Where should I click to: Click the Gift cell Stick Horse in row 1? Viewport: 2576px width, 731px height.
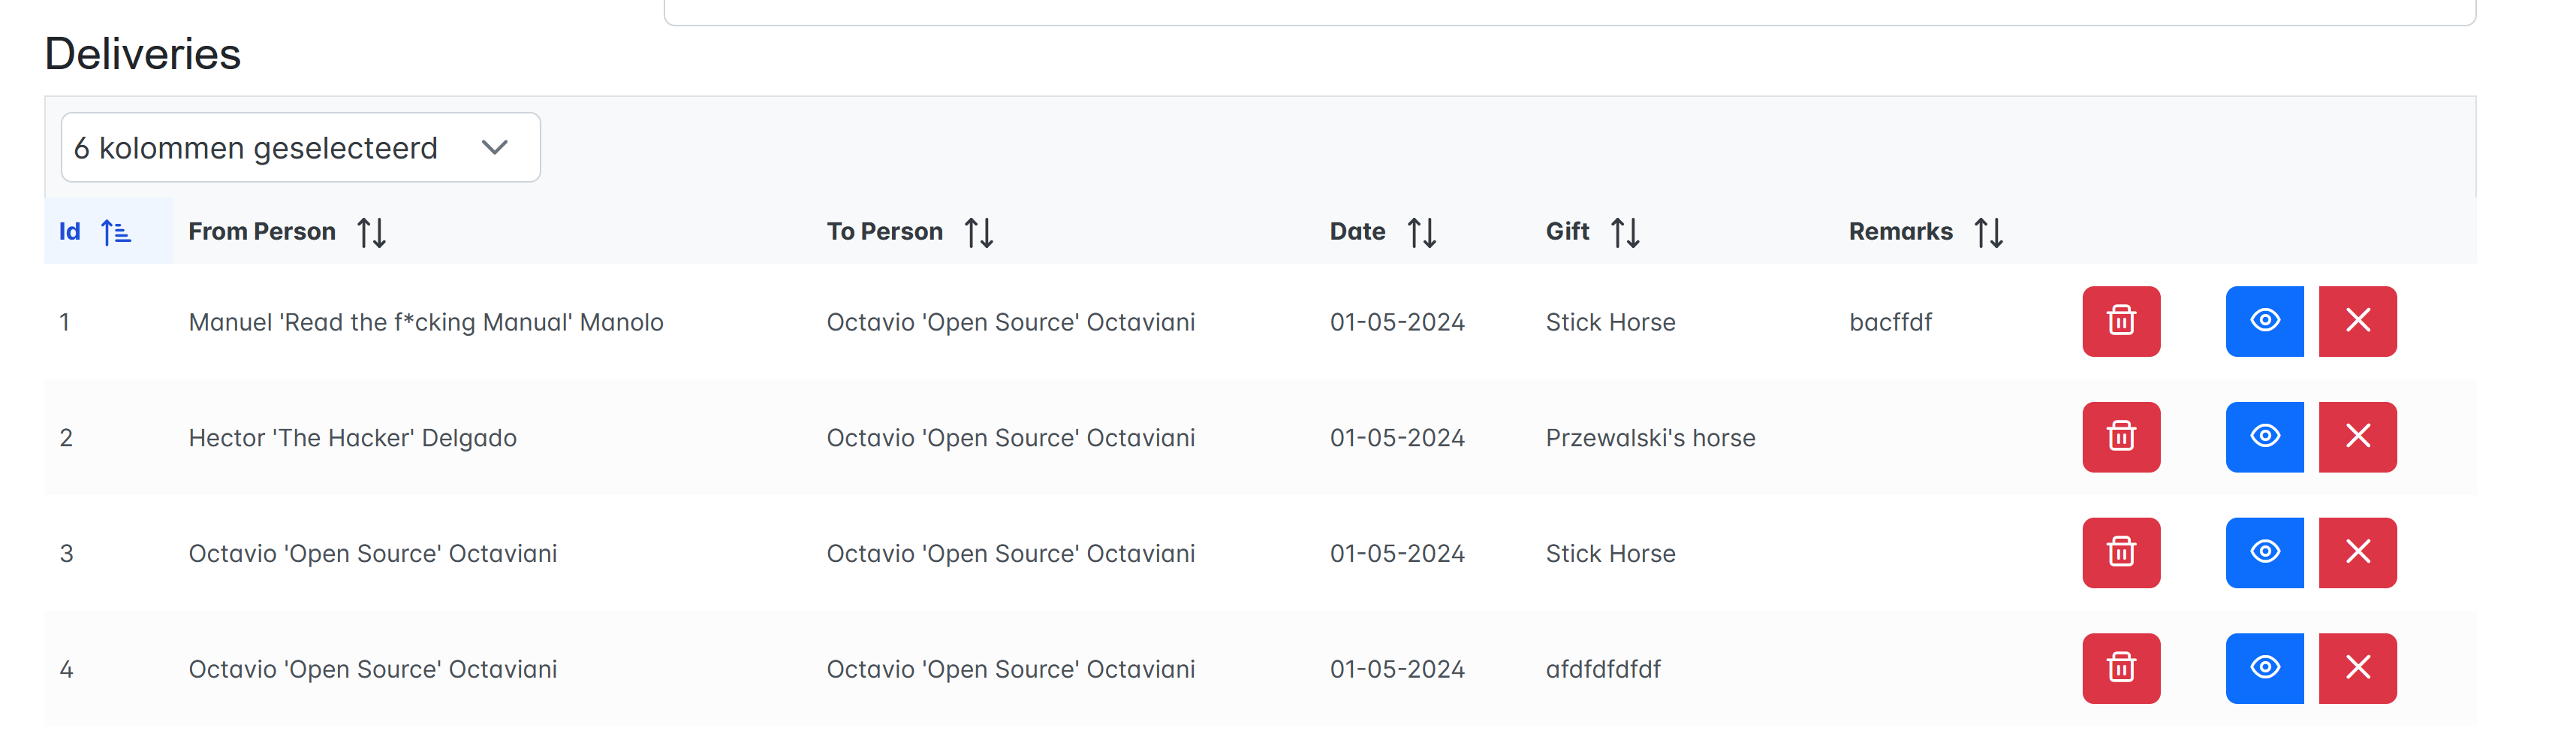pos(1610,322)
